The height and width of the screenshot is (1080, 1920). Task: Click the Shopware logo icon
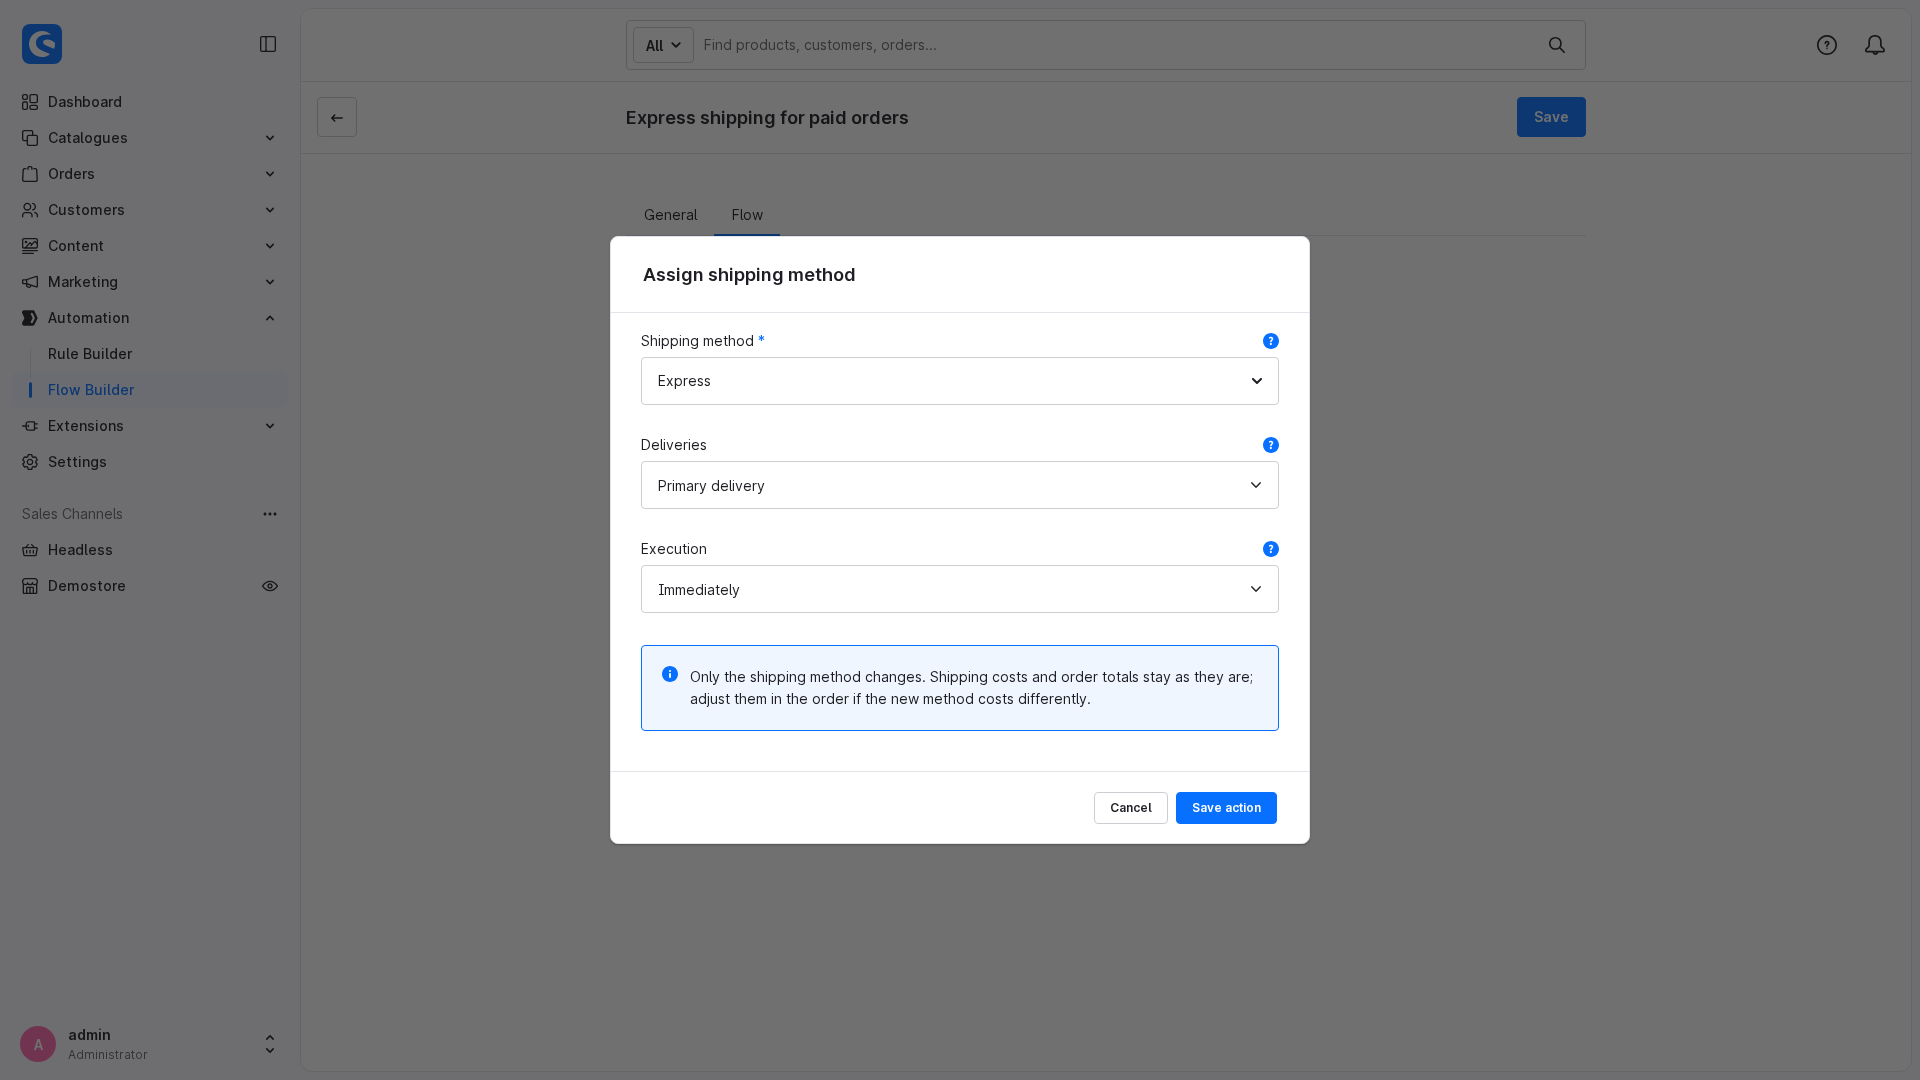pos(42,44)
